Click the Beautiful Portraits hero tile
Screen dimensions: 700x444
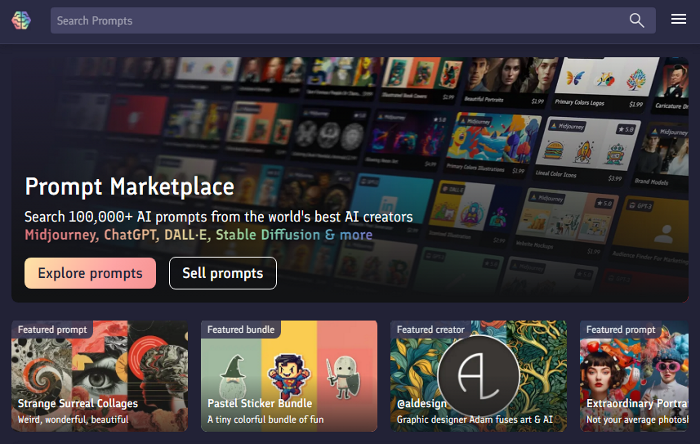pos(507,82)
